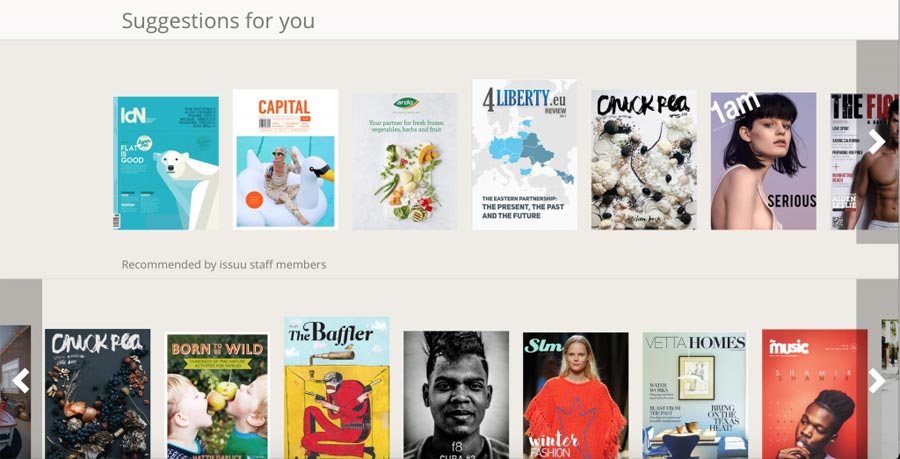Open the Slm winter fashion magazine
This screenshot has height=459, width=900.
[x=576, y=395]
